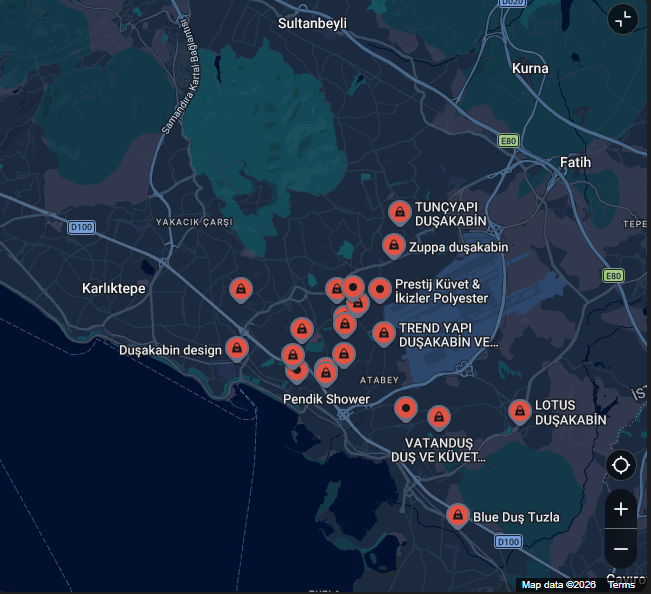Click the D100 road shield near Tuzla
Viewport: 651px width, 594px height.
pos(508,542)
